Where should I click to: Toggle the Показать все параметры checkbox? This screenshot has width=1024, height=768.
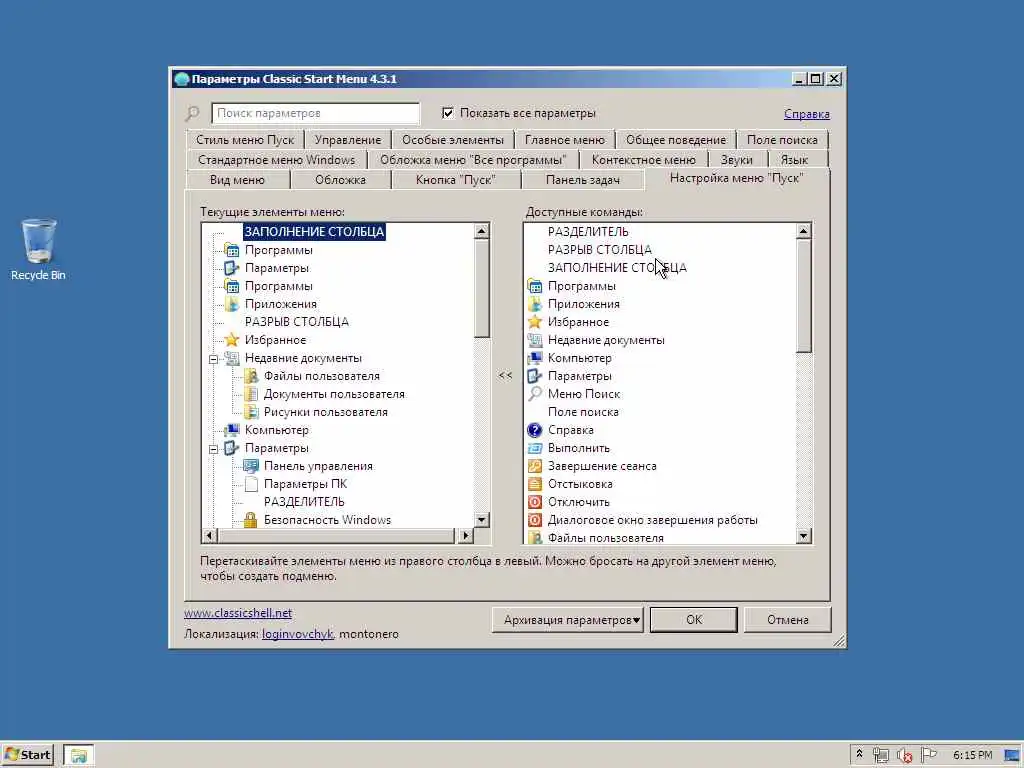coord(448,113)
